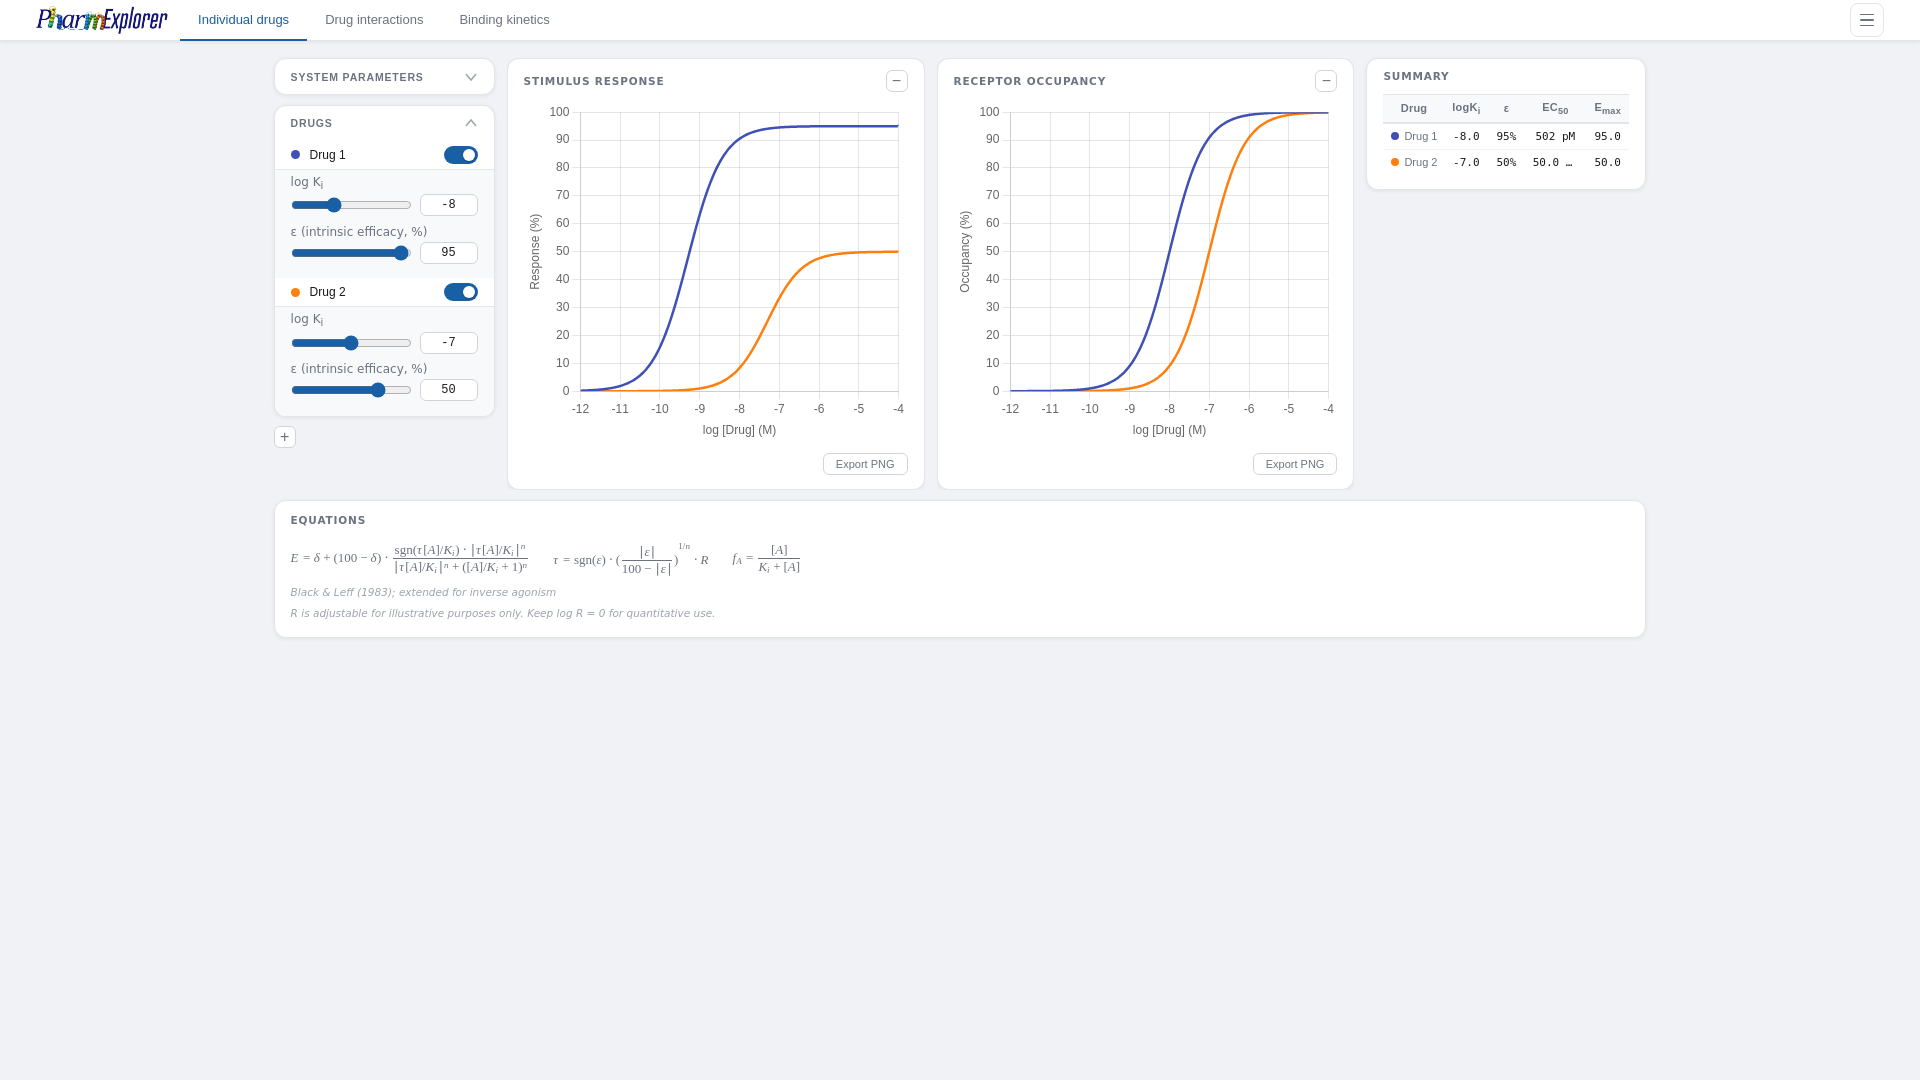Click the Emax column header
Screen dimensions: 1920x1080
coord(1607,108)
